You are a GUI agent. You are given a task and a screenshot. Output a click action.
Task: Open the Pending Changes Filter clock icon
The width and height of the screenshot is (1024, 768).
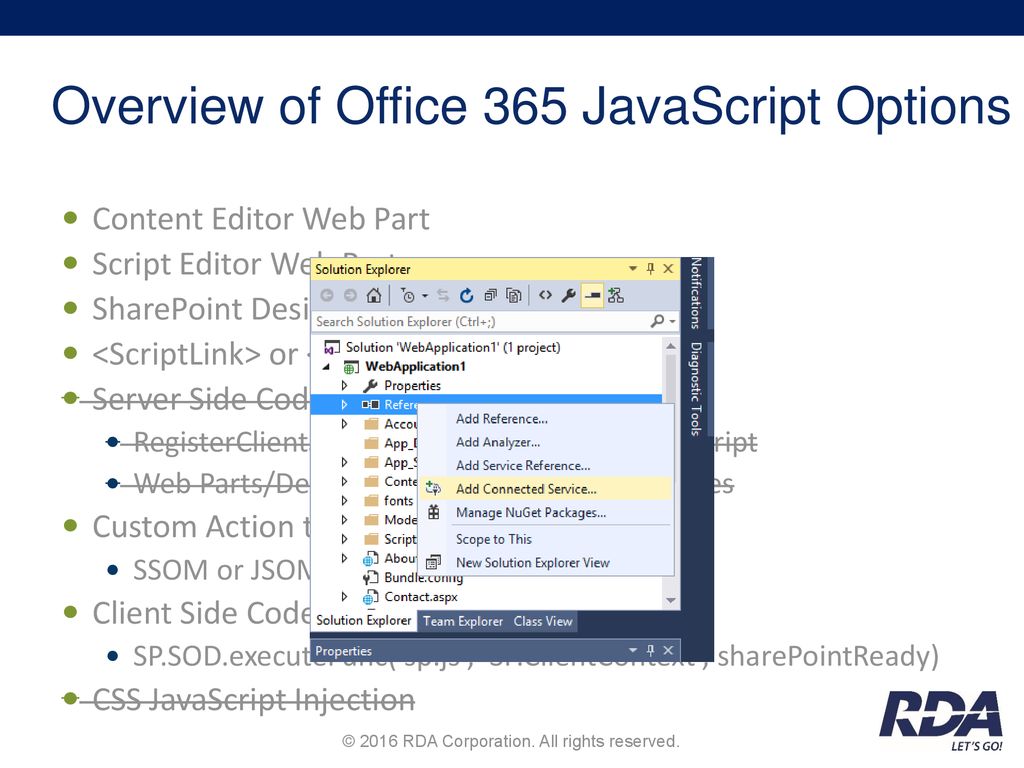tap(407, 296)
